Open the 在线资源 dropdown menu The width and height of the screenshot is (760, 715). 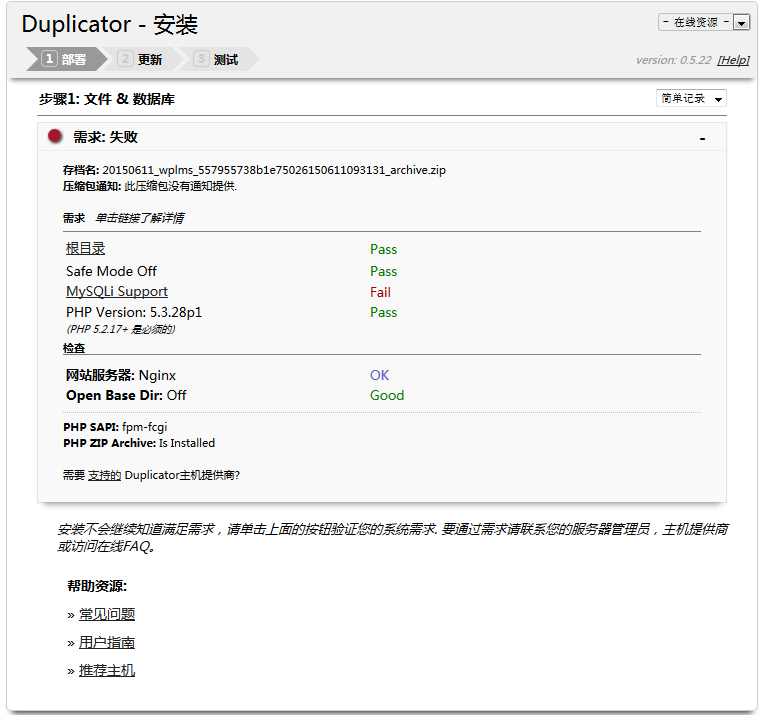[x=694, y=22]
